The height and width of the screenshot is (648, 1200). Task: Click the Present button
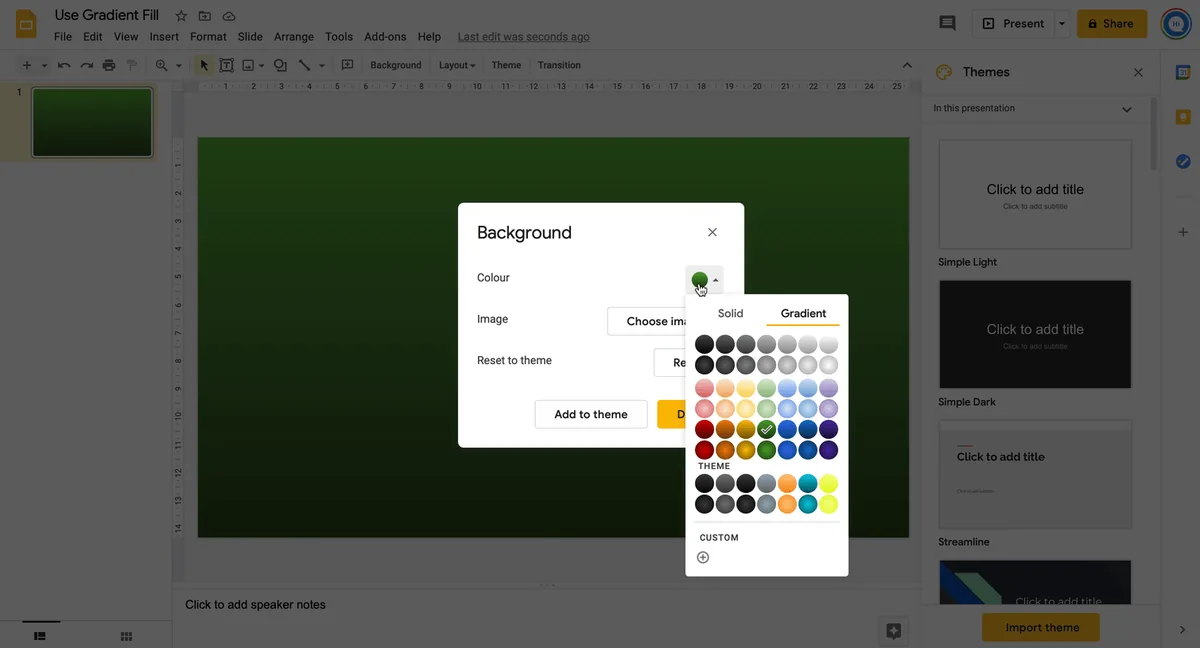coord(1013,23)
